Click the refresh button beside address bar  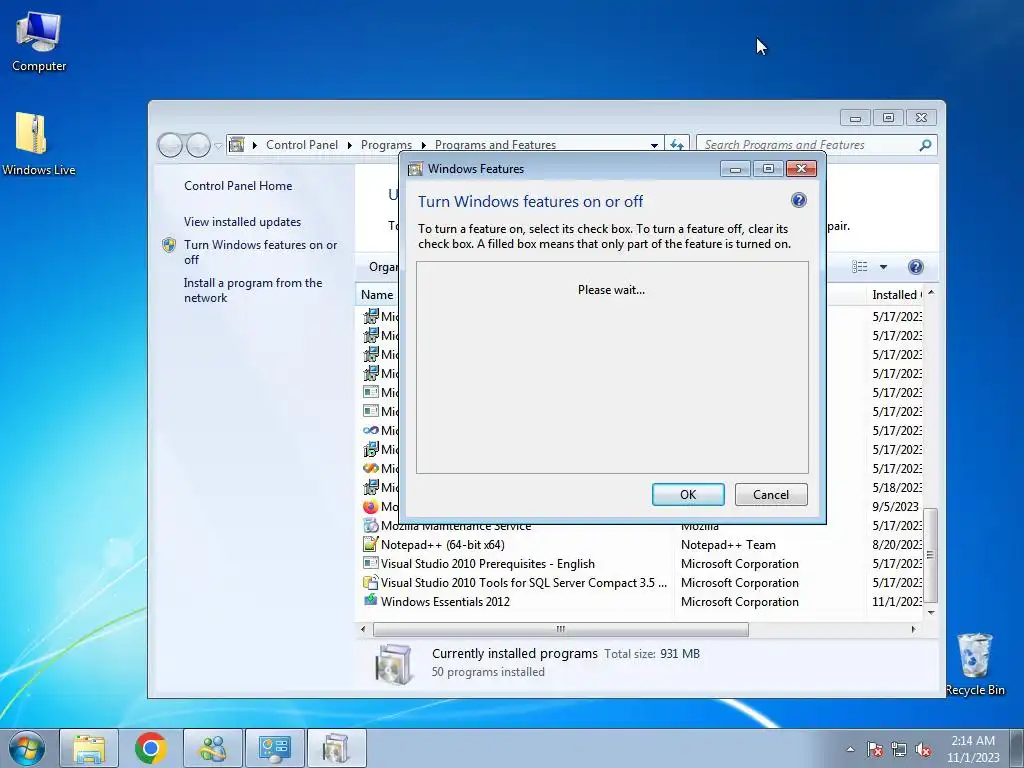tap(677, 145)
